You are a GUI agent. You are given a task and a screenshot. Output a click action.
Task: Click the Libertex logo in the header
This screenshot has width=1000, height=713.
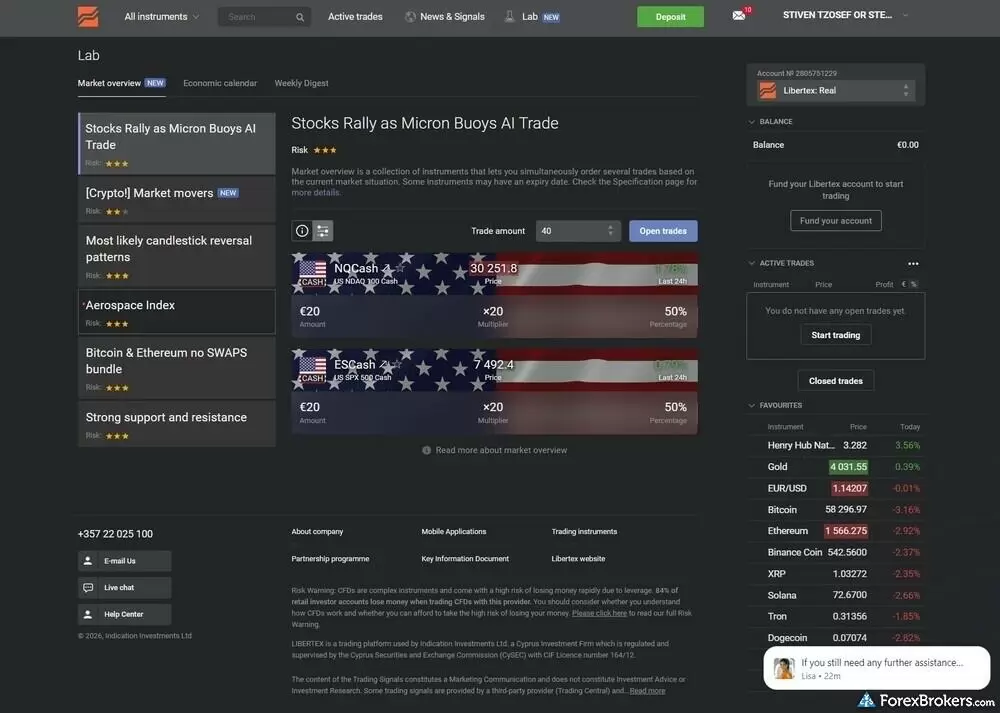click(x=88, y=17)
